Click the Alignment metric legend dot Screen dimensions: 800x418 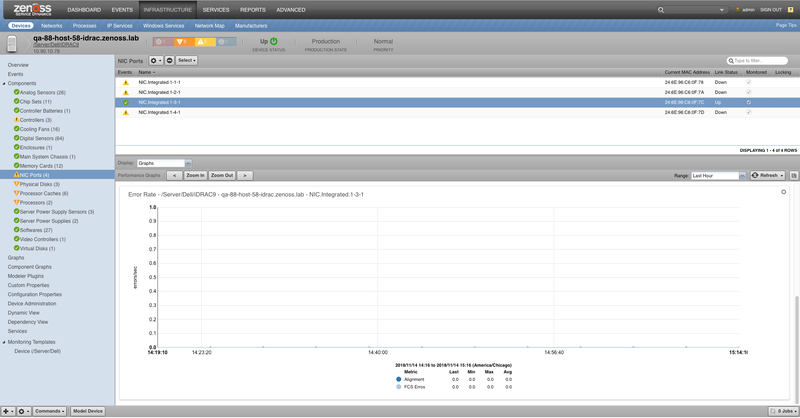click(x=398, y=379)
